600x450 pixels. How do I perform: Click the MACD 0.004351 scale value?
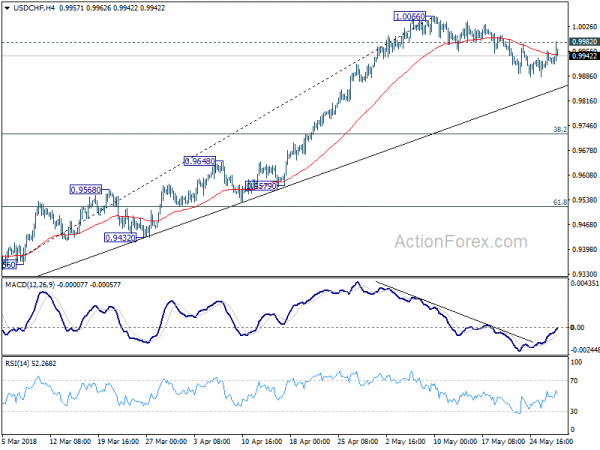(x=584, y=284)
